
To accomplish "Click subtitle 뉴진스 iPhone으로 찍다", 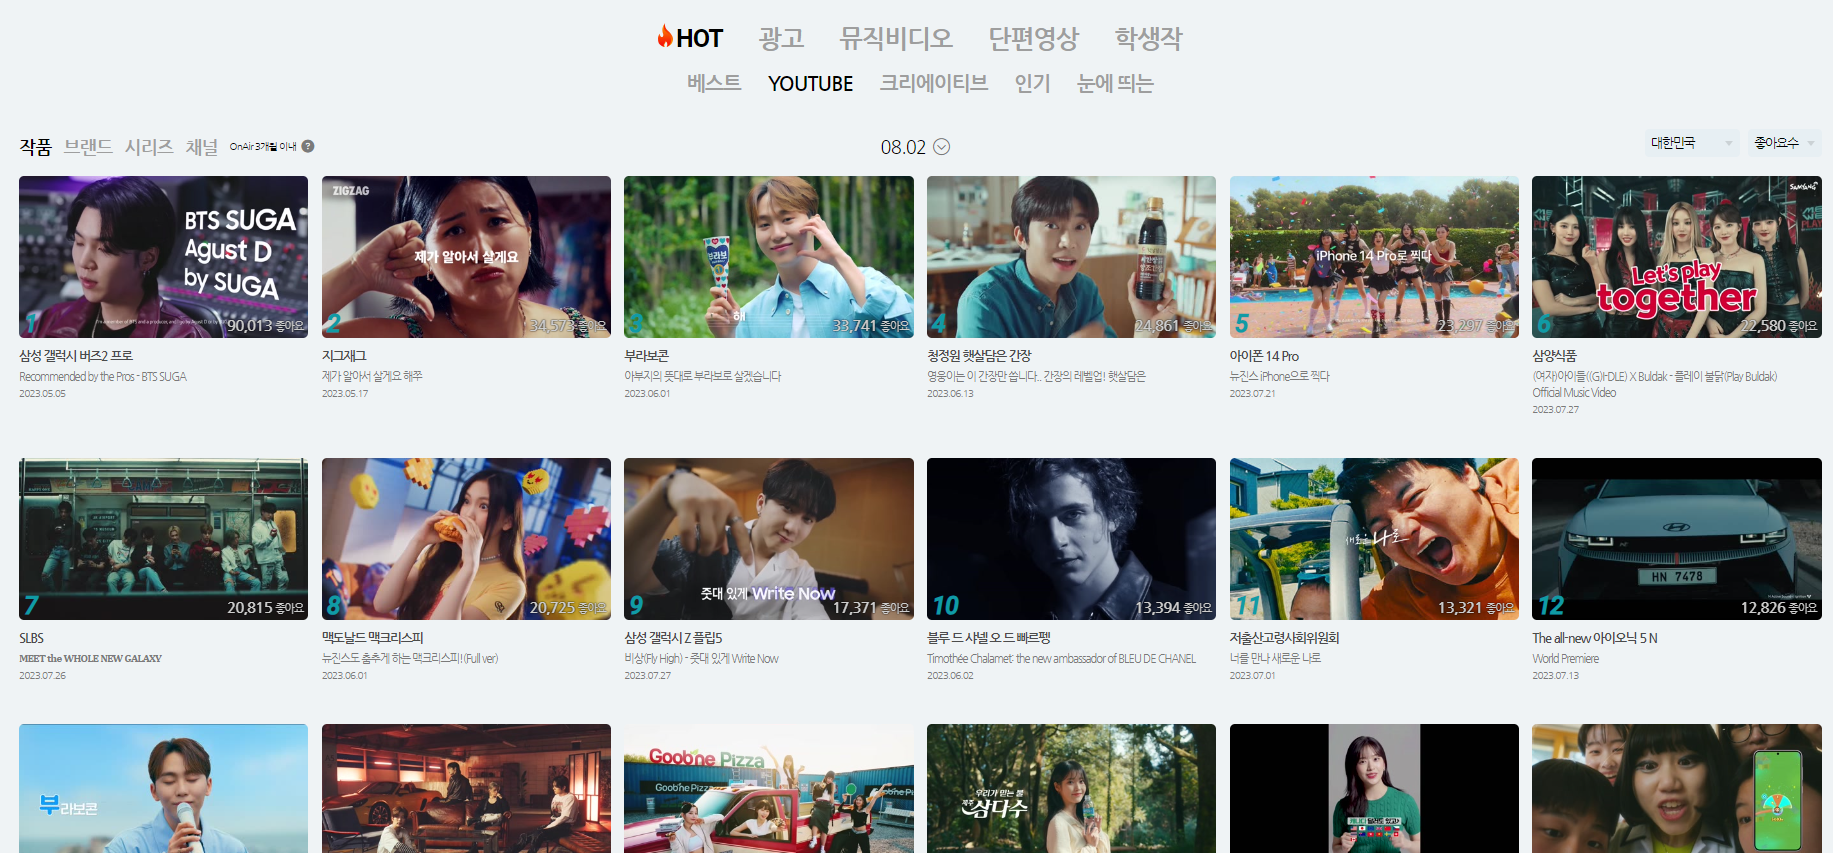I will tap(1280, 377).
